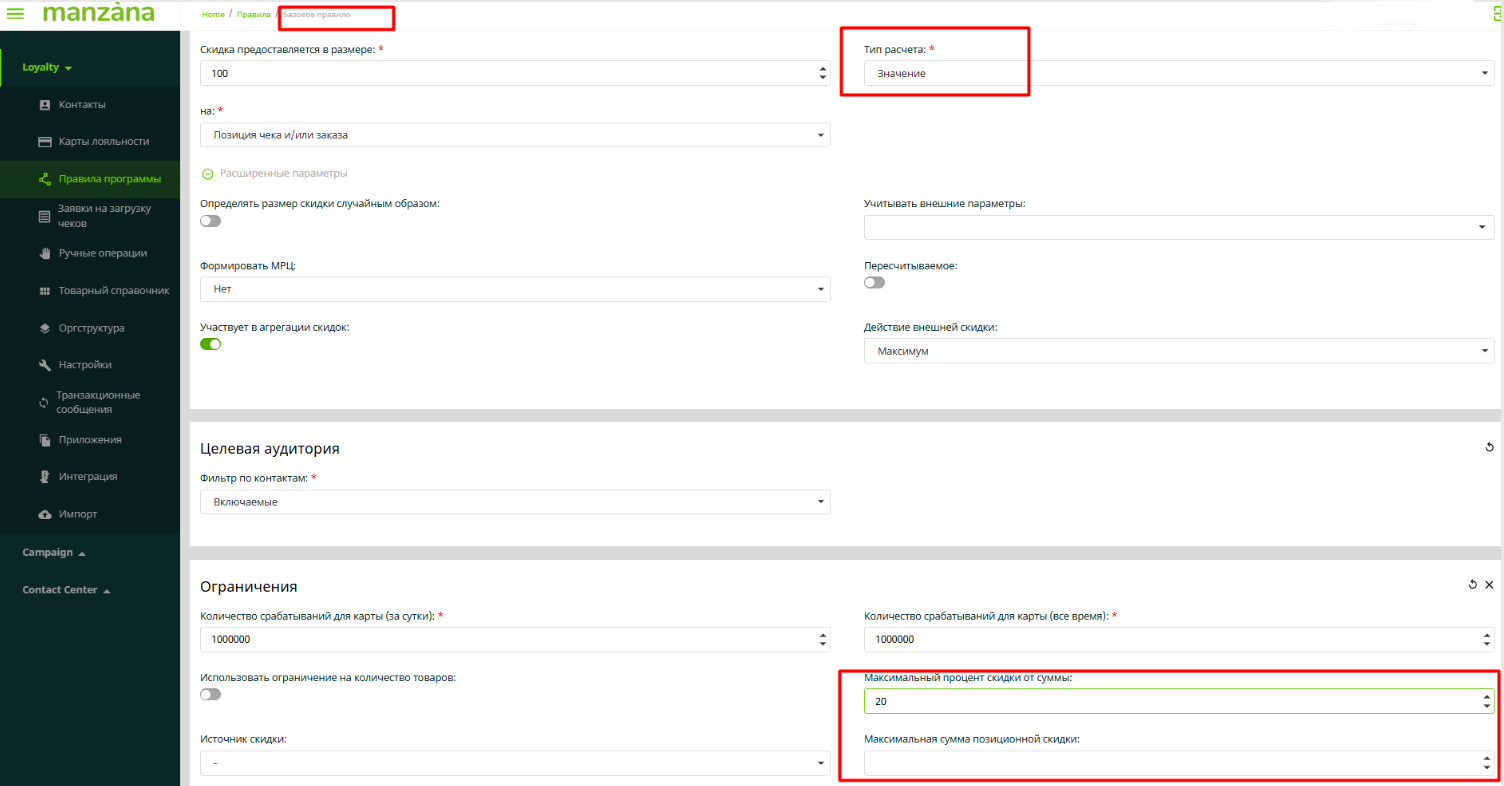Reset the Целевая аудитория section
This screenshot has width=1504, height=786.
pos(1489,447)
